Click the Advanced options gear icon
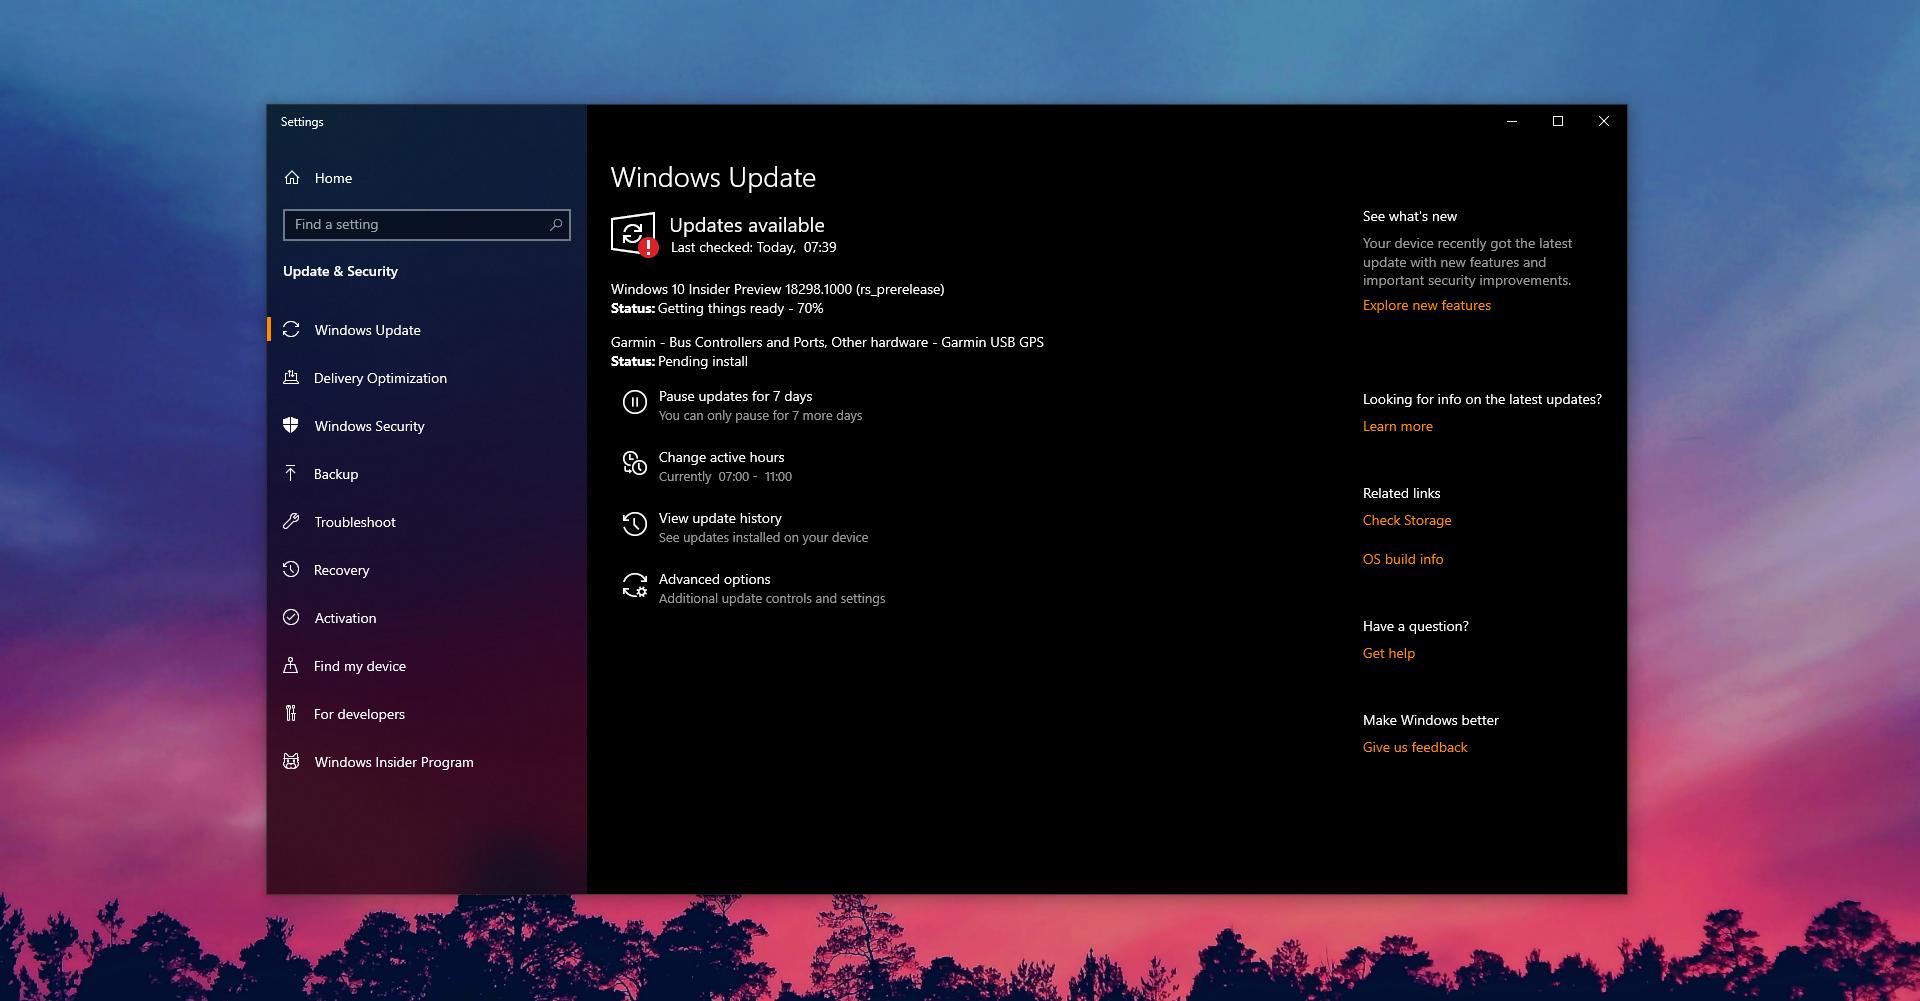The height and width of the screenshot is (1001, 1920). (635, 585)
